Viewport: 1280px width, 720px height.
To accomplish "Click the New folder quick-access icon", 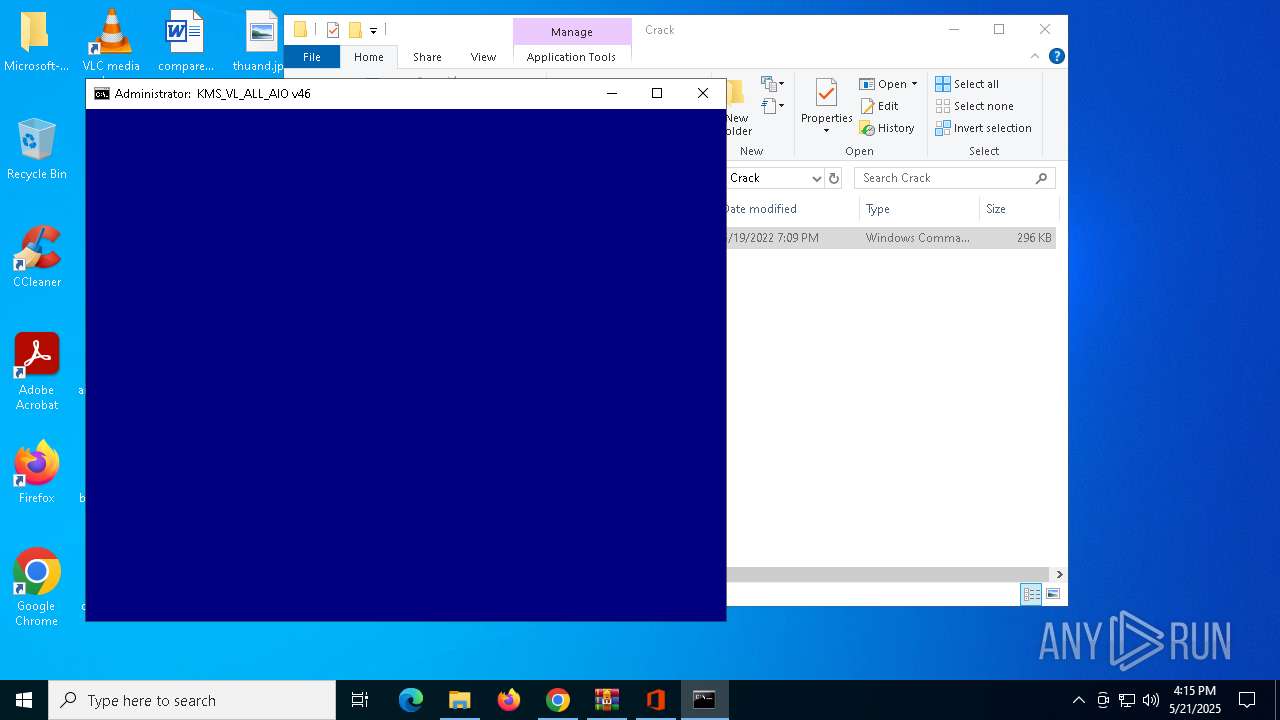I will [x=355, y=30].
